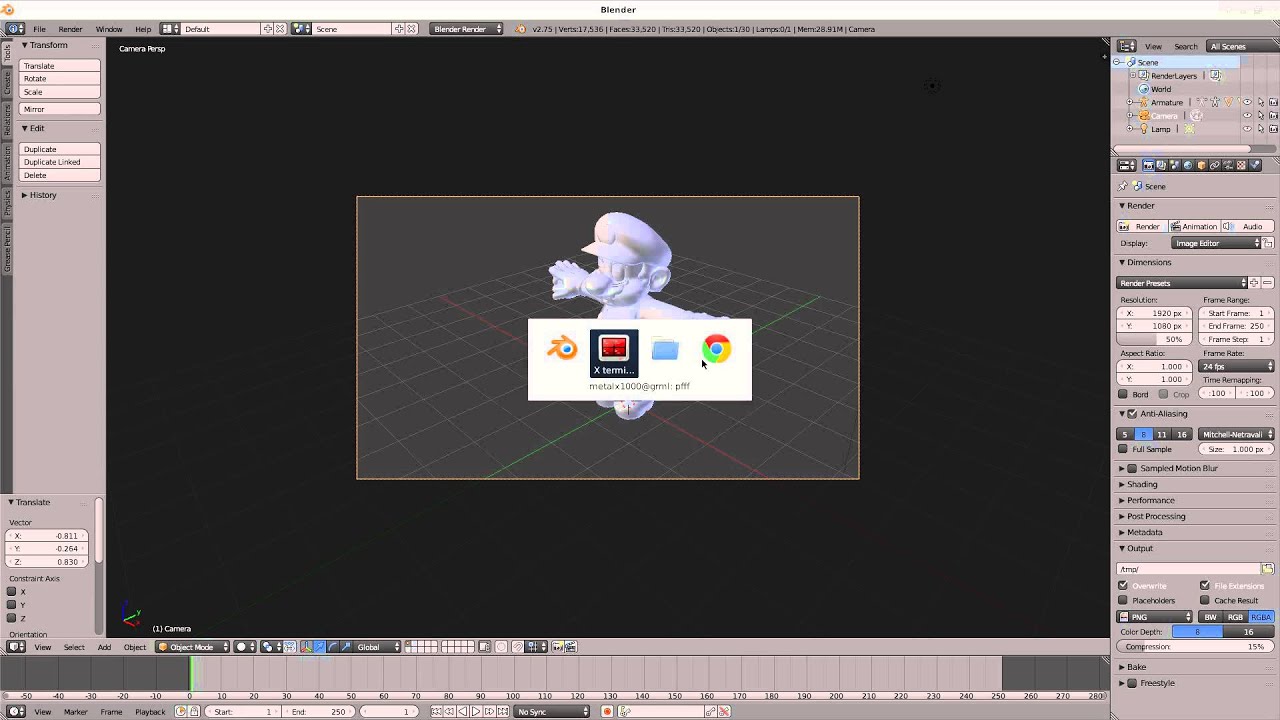Image resolution: width=1280 pixels, height=720 pixels.
Task: Select X terminal in the app switcher
Action: coord(613,354)
